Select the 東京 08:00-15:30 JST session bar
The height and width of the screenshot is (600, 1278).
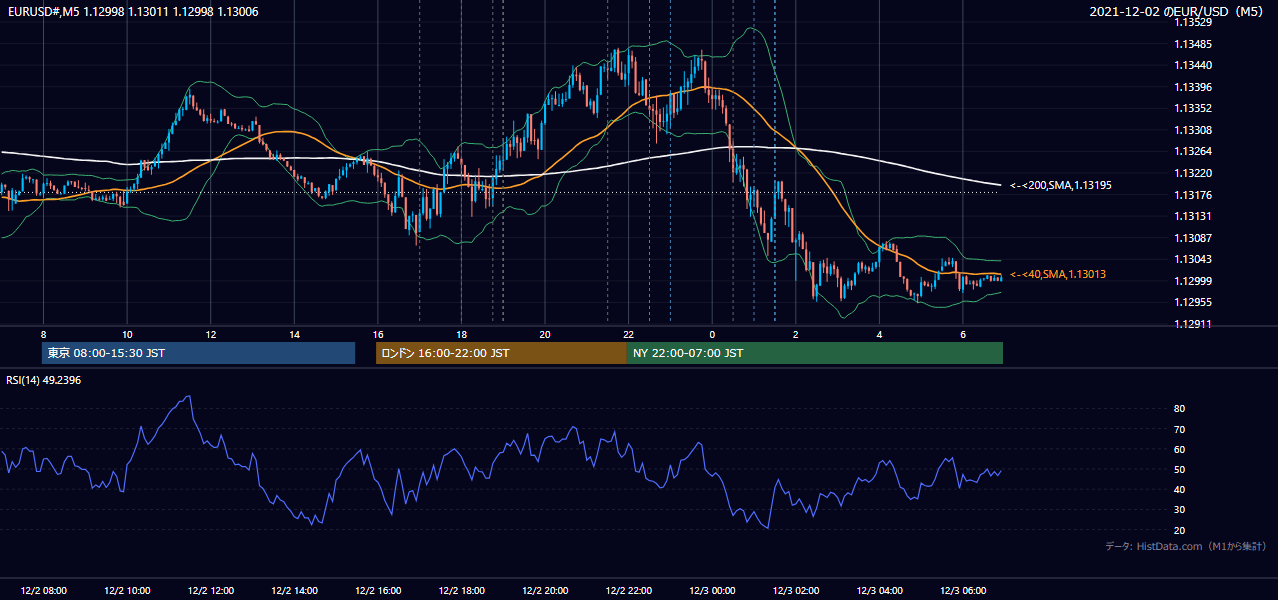[198, 353]
